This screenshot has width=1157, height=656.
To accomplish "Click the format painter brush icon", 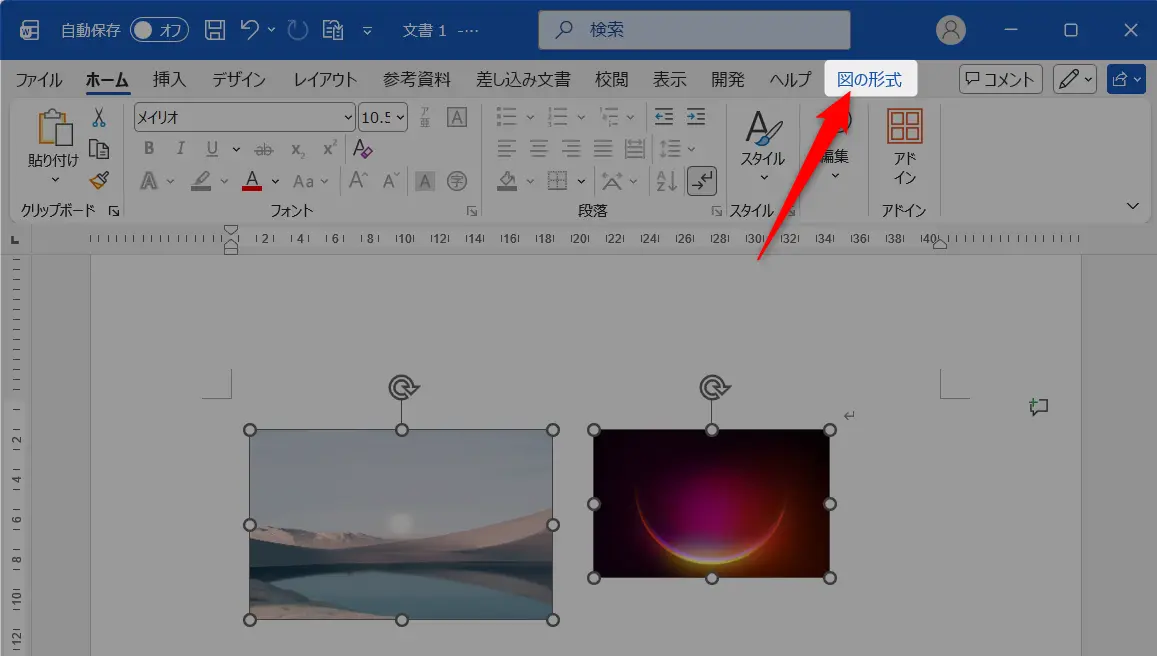I will tap(99, 180).
